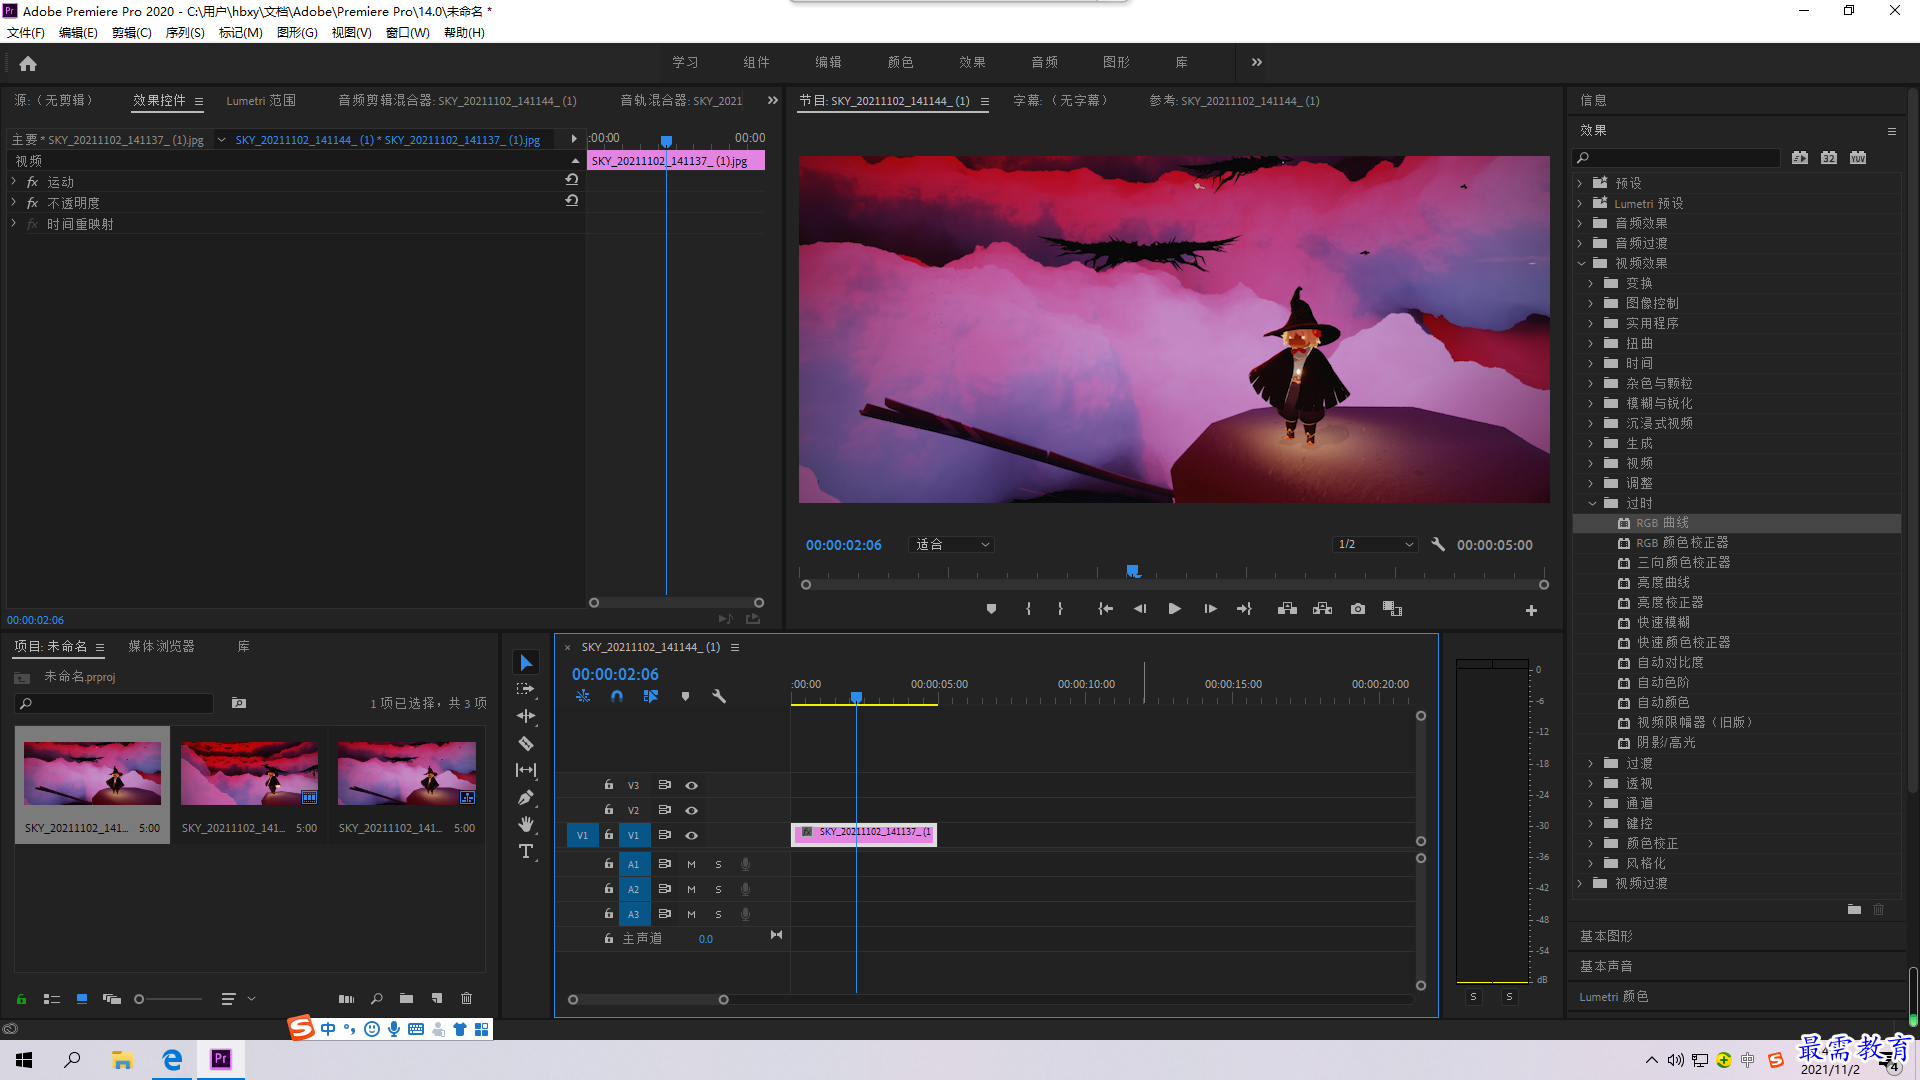1920x1080 pixels.
Task: Expand the 预设 presets folder
Action: coord(1581,183)
